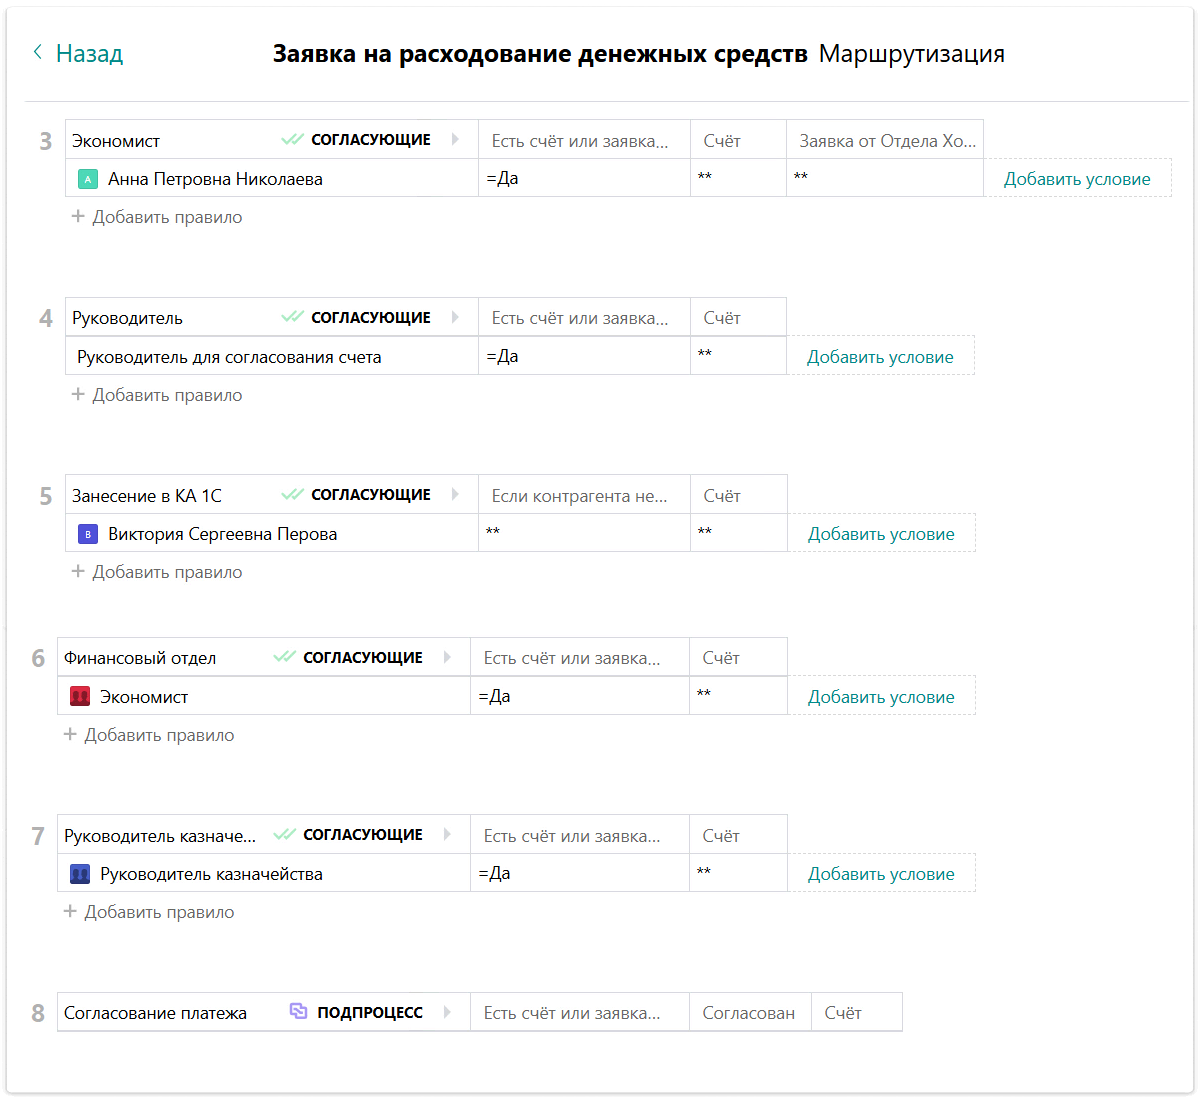Click the Заявка от Отдела Хо... column header
The image size is (1200, 1100).
(x=887, y=141)
